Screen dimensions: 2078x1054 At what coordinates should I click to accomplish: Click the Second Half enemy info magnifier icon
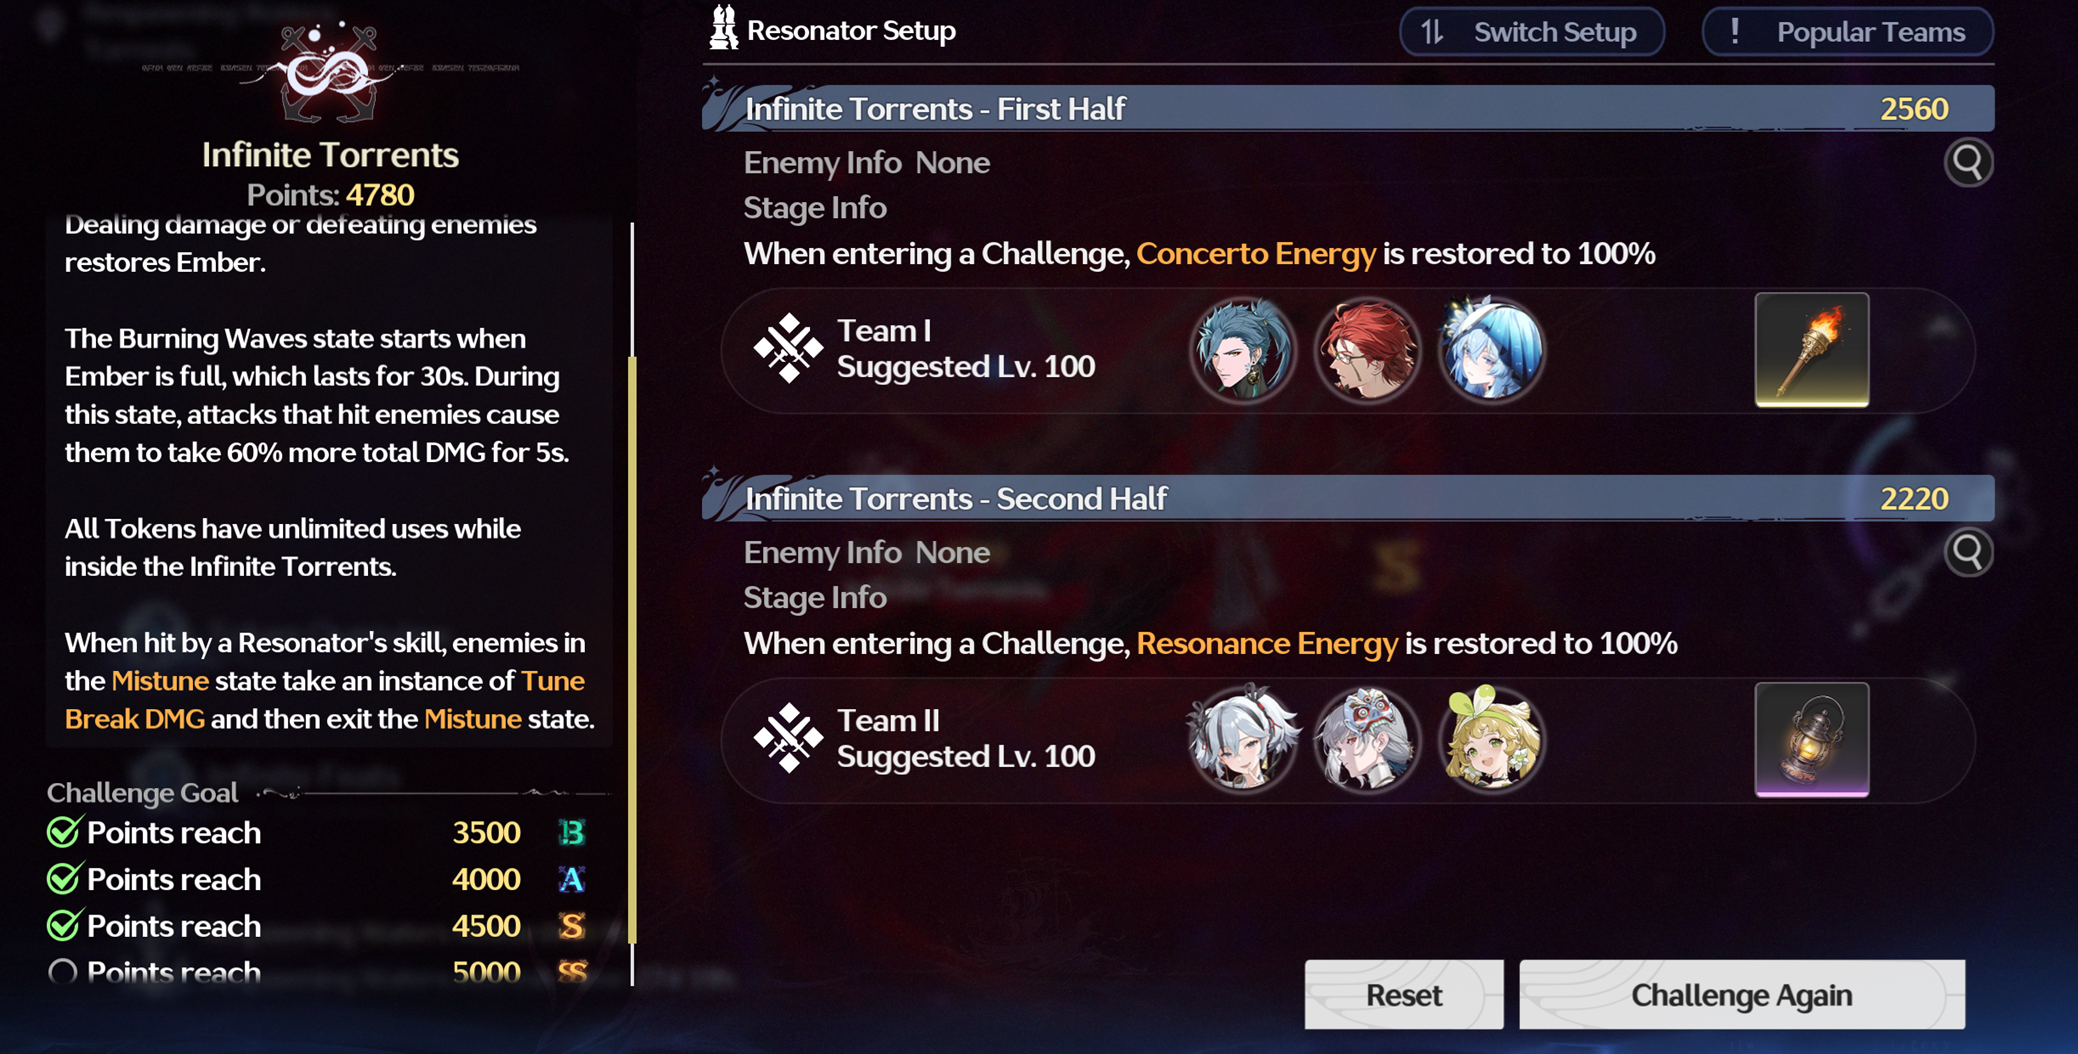tap(1968, 552)
